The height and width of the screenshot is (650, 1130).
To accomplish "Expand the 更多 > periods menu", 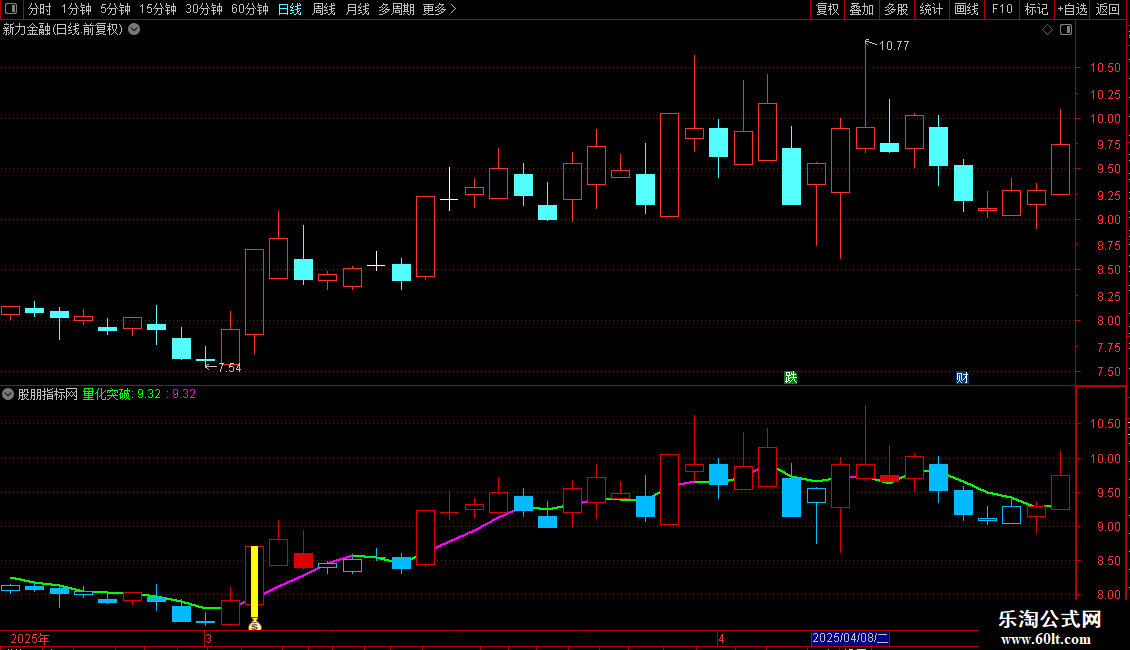I will [x=440, y=9].
